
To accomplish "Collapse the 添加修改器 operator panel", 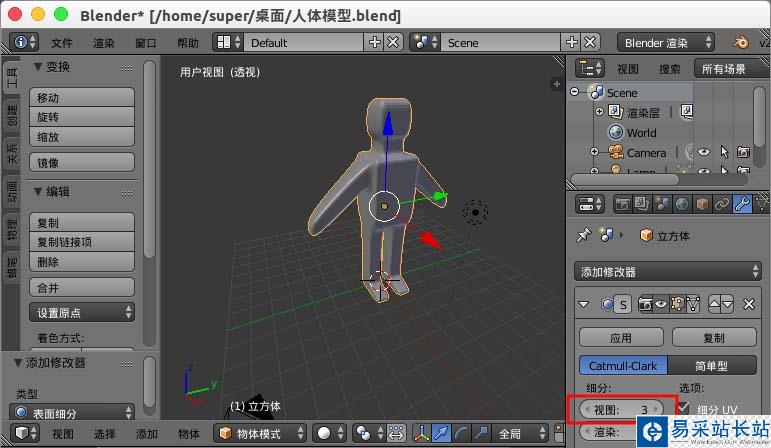I will pos(18,363).
